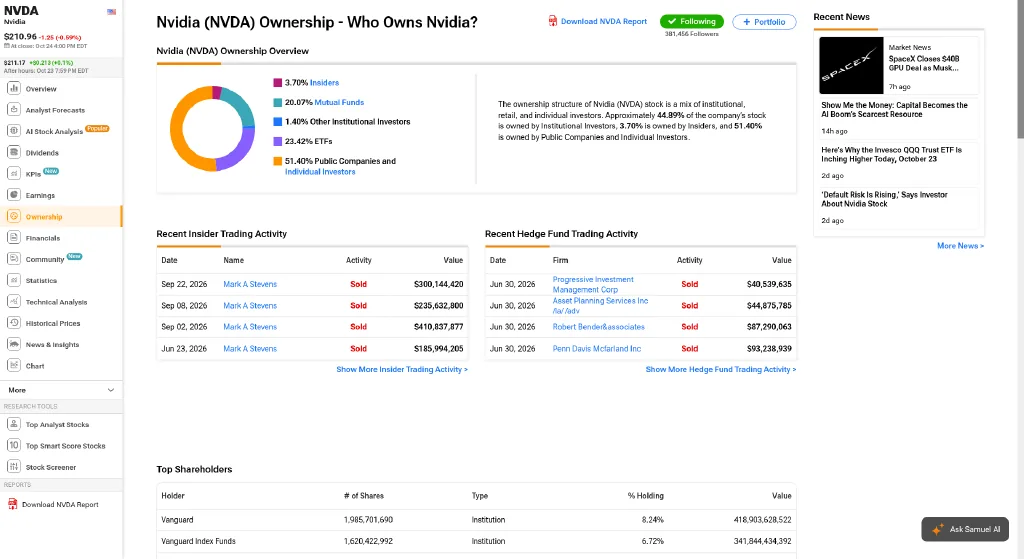The image size is (1024, 559).
Task: Click the ownership donut chart
Action: click(212, 129)
